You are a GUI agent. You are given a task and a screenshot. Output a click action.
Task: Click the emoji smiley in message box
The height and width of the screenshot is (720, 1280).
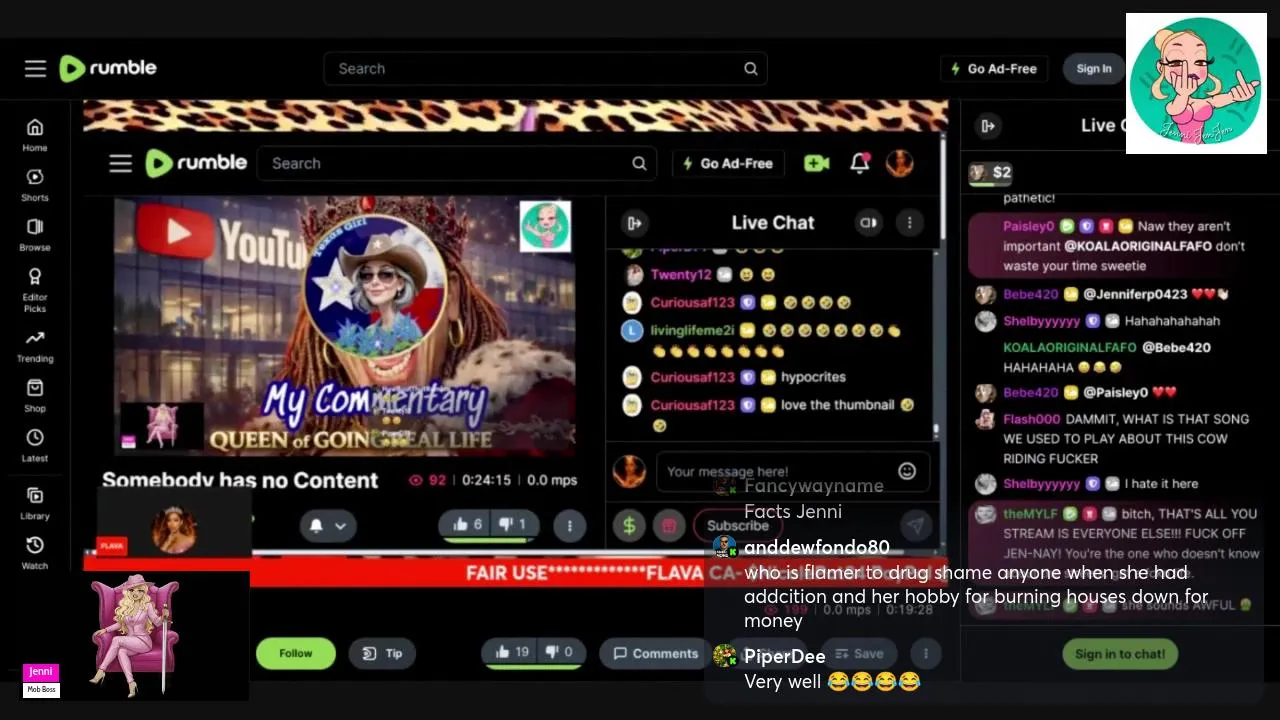(x=907, y=471)
